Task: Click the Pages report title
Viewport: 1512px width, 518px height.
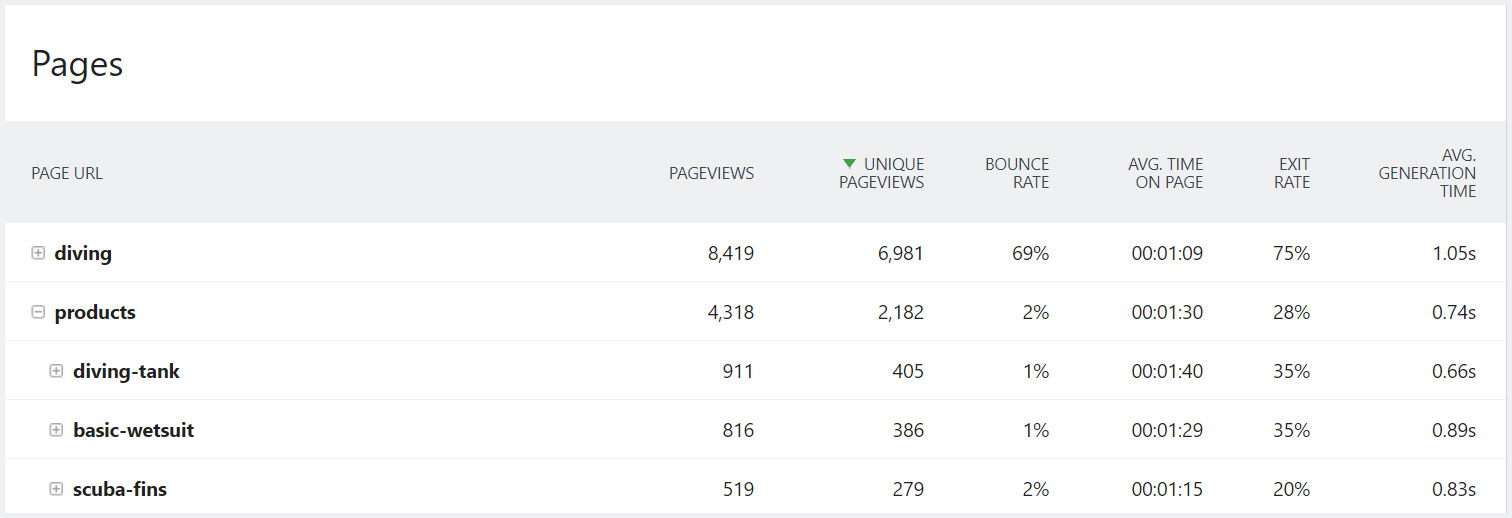Action: pyautogui.click(x=77, y=64)
